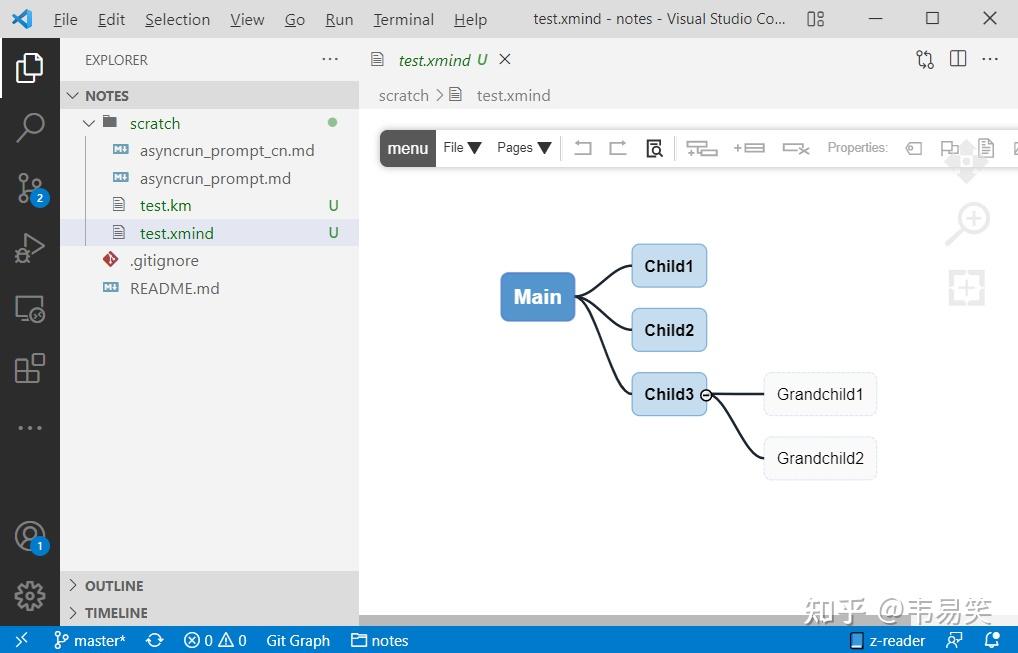Collapse Child3 node with minus toggle
This screenshot has width=1018, height=653.
(706, 395)
